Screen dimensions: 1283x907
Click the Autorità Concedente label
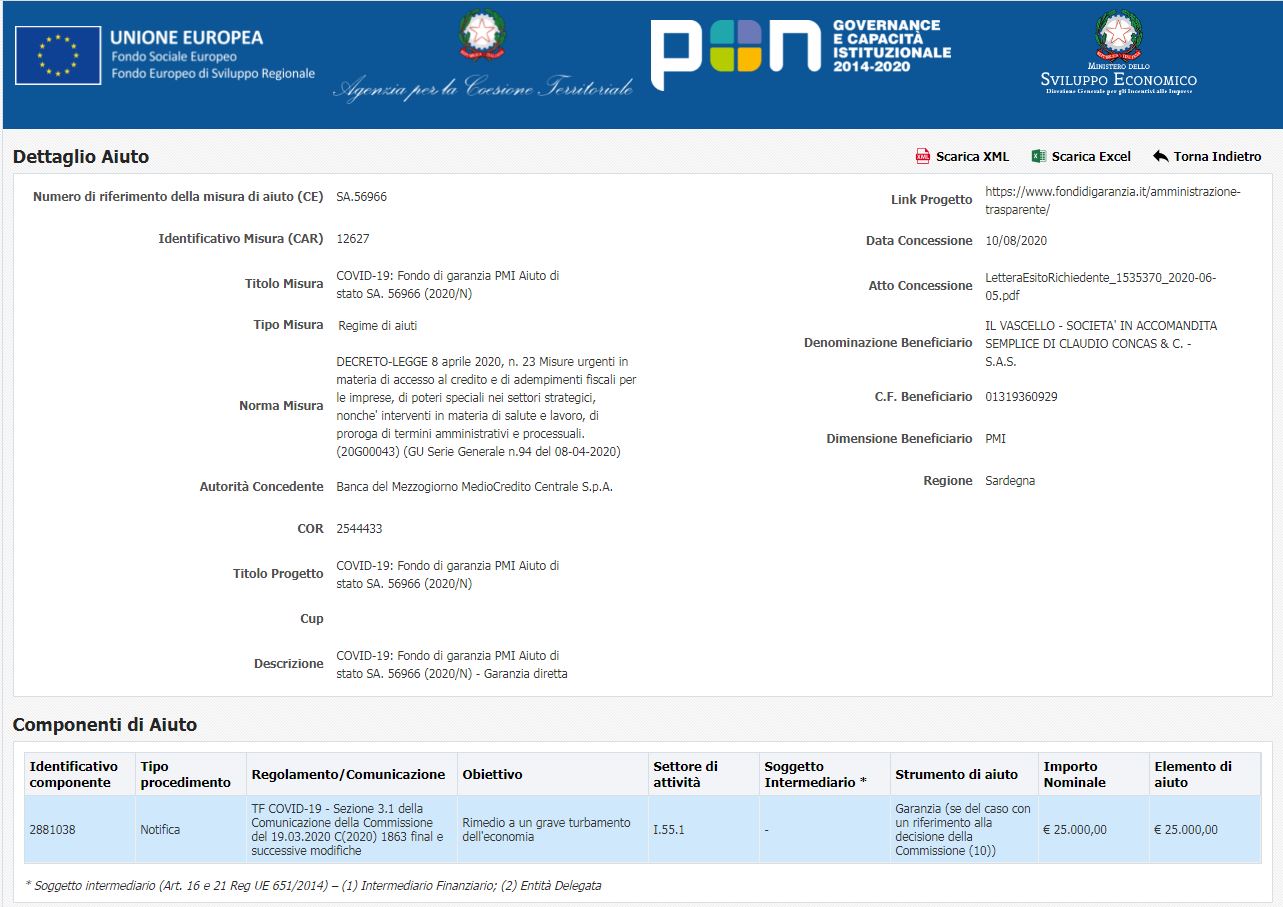pos(262,487)
